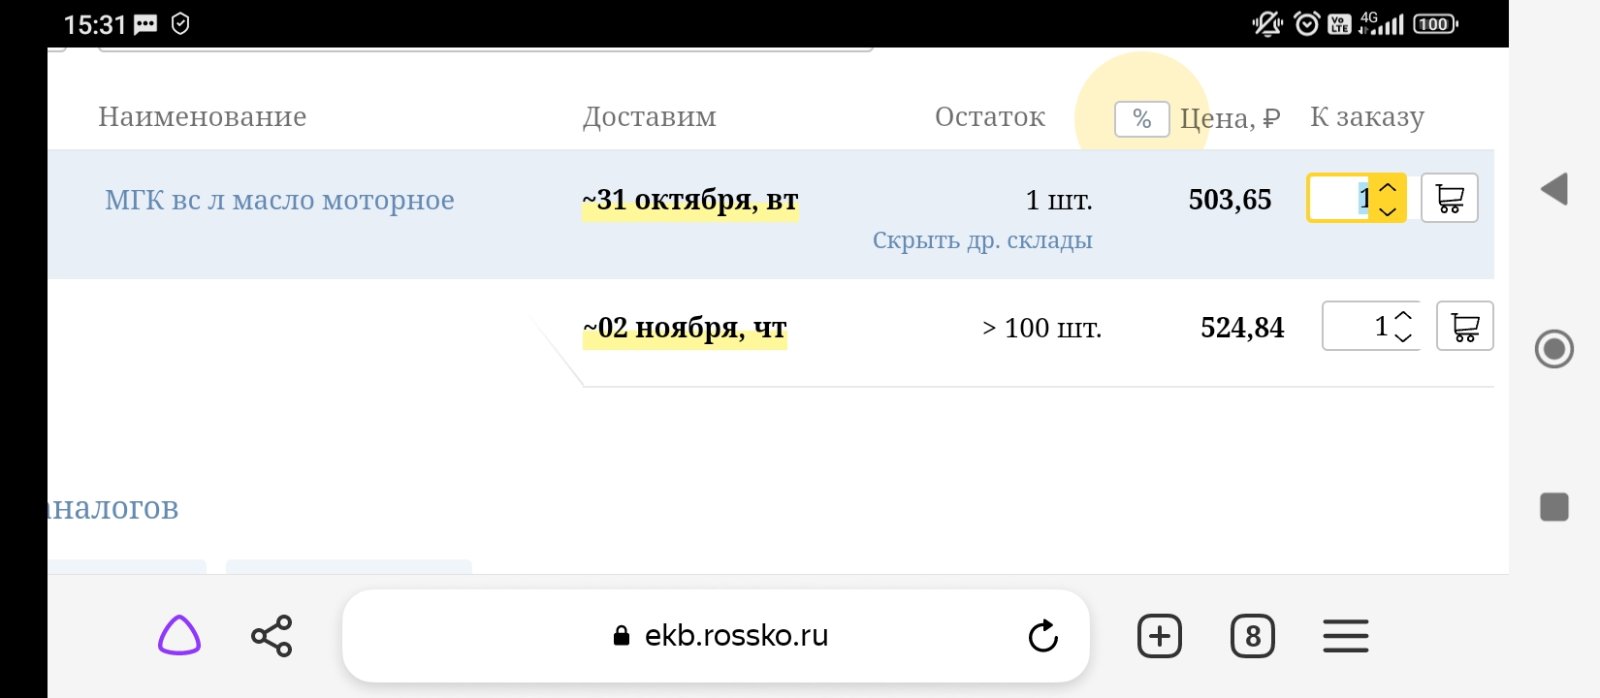This screenshot has width=1600, height=698.
Task: Tap the ekb.rossko.ru address bar
Action: tap(716, 636)
